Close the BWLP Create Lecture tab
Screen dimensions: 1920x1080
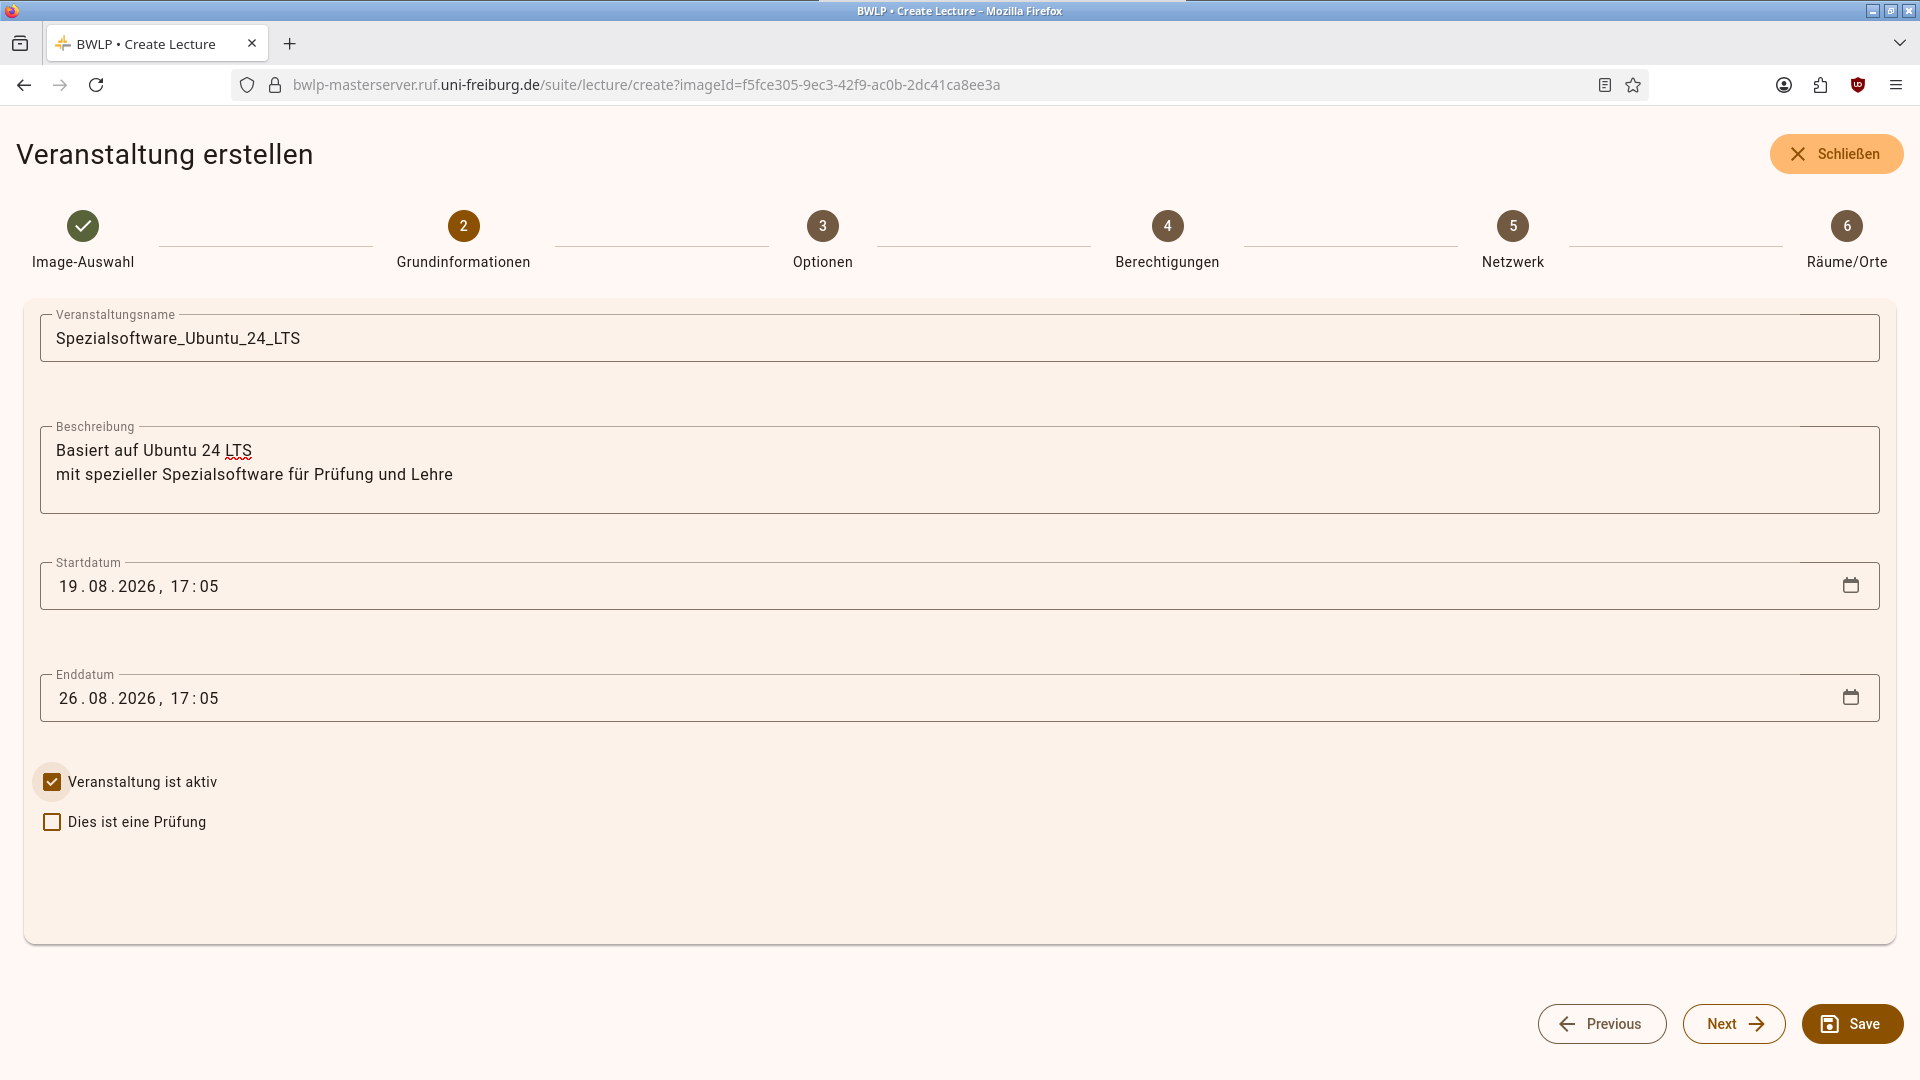tap(252, 44)
